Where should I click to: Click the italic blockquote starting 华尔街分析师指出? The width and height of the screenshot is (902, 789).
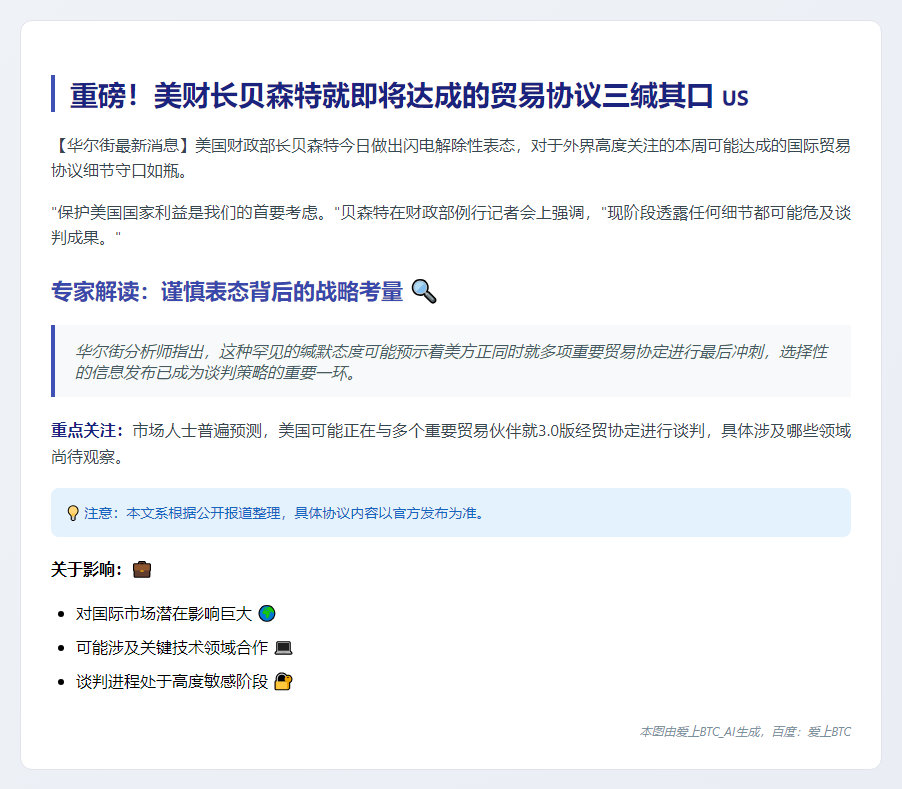point(451,362)
